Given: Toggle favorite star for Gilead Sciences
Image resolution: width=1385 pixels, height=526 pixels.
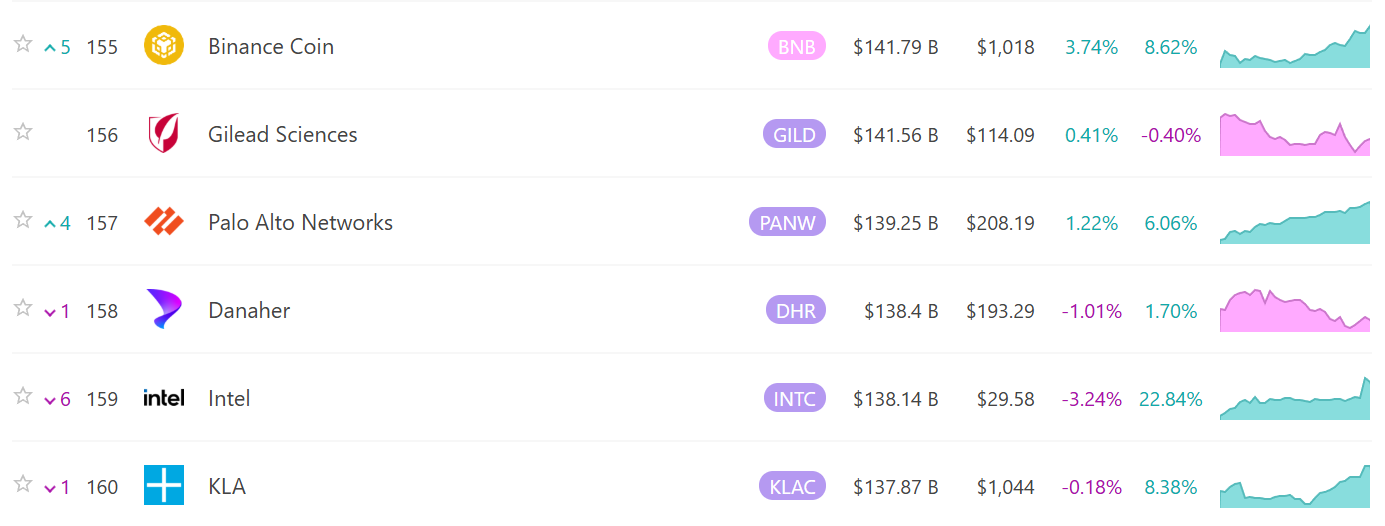Looking at the screenshot, I should pos(23,132).
